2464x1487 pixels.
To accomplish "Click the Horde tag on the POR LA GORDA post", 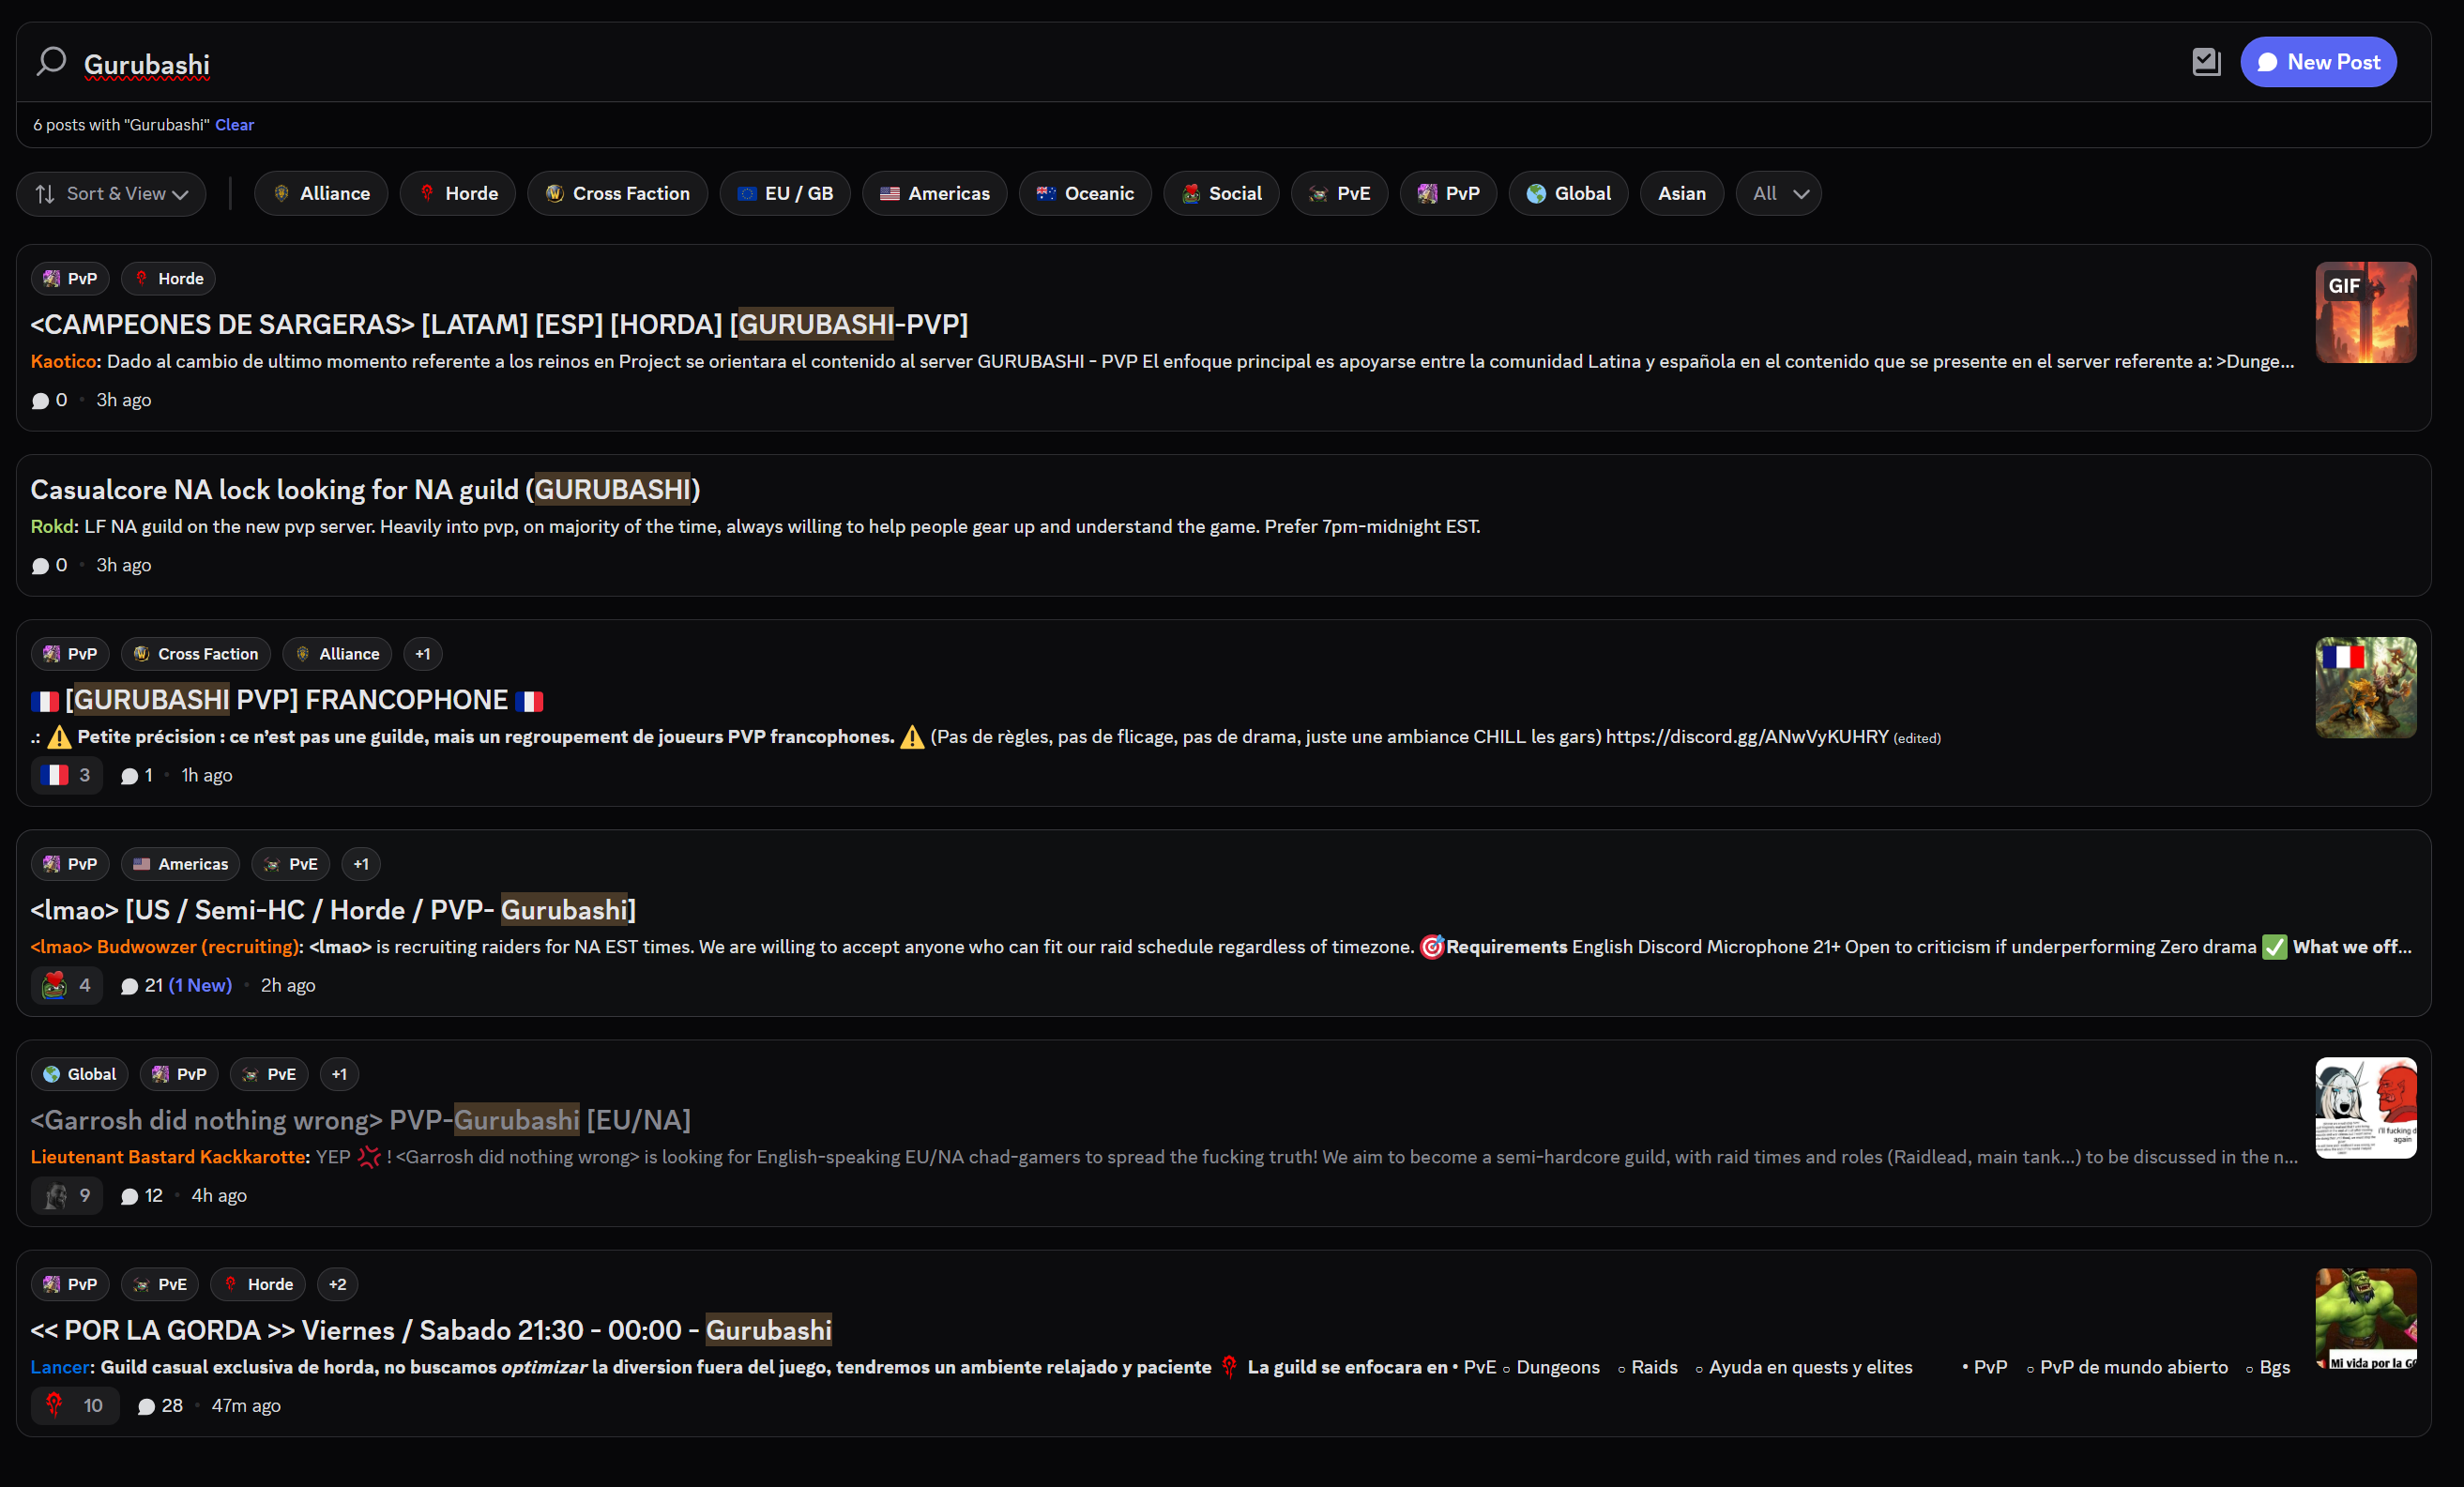I will coord(258,1284).
